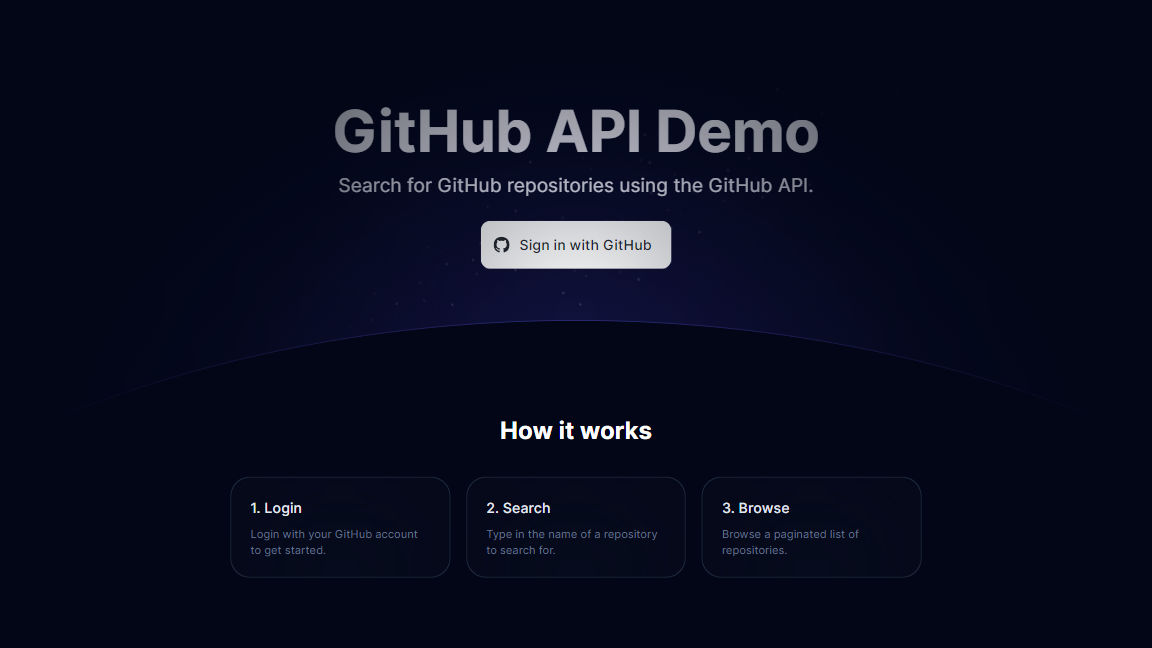This screenshot has height=648, width=1152.
Task: Click "Browse a paginated list" description text
Action: tap(790, 534)
